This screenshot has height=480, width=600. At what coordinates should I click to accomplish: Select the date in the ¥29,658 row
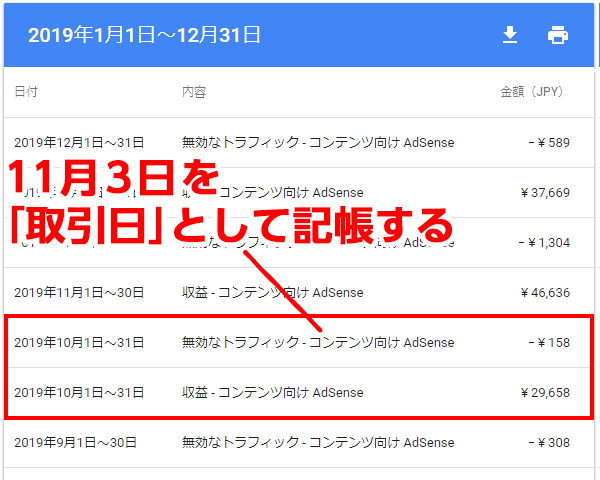[79, 392]
